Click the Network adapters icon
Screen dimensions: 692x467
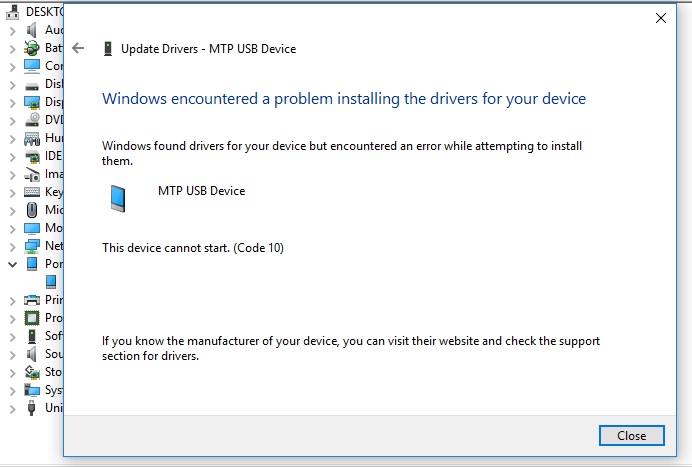tap(31, 246)
